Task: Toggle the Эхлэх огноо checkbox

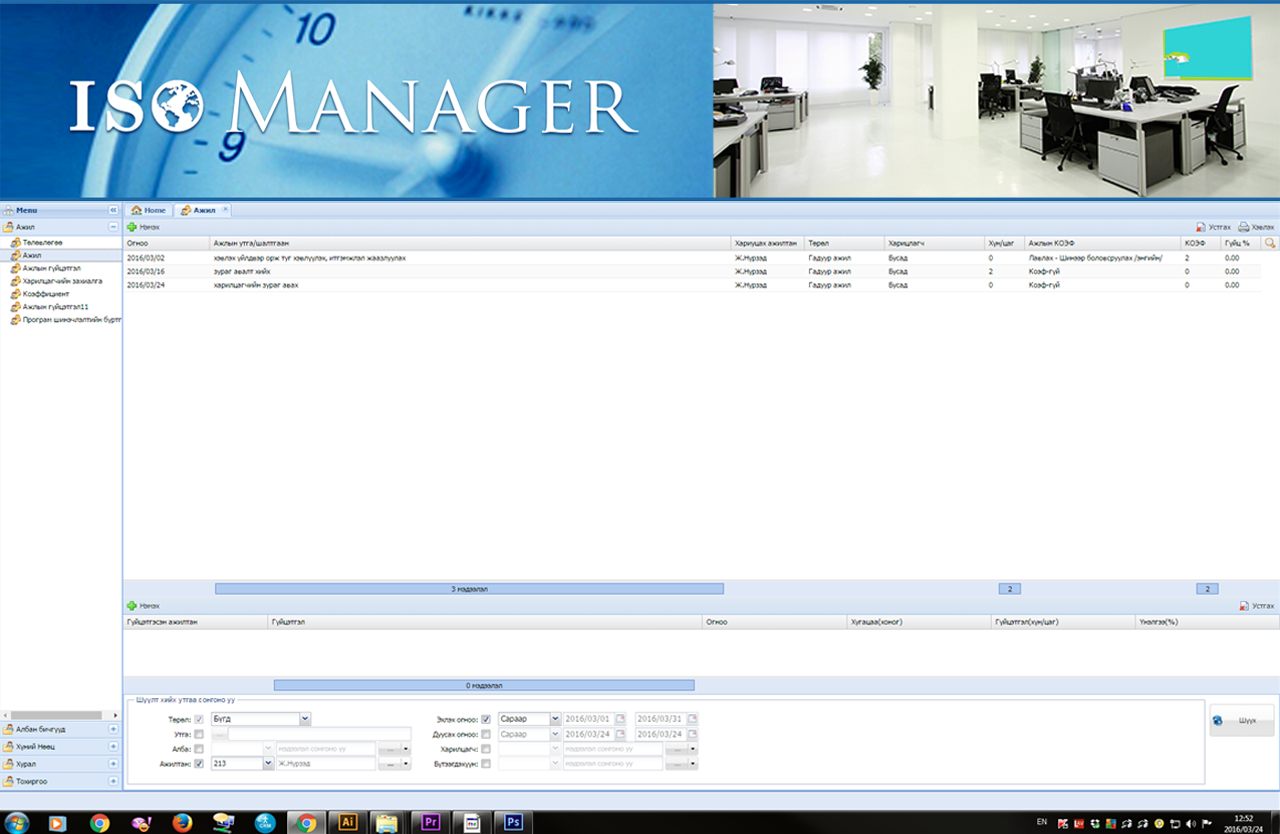Action: pos(486,719)
